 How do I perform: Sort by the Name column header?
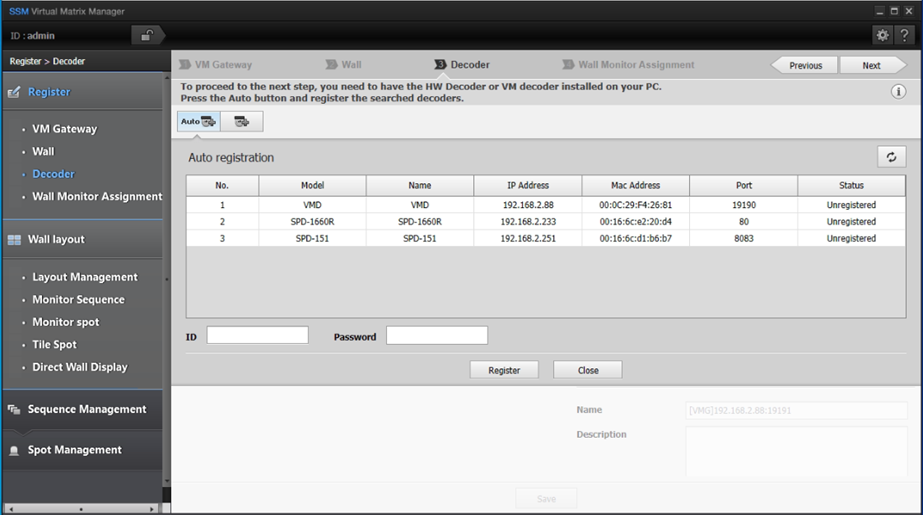point(420,185)
